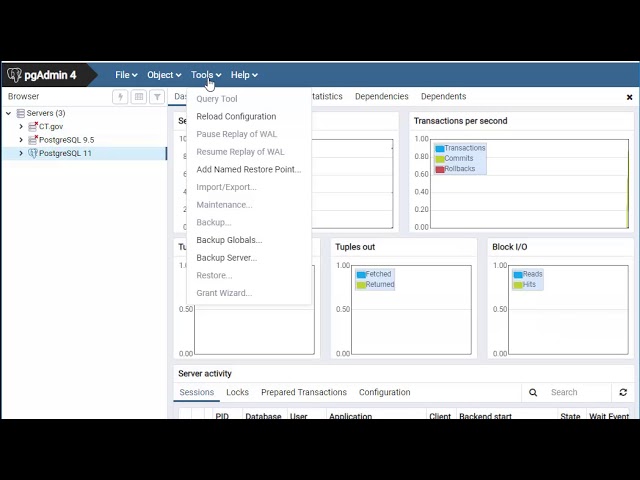
Task: Expand the PostgreSQL 9.5 server node
Action: point(21,140)
